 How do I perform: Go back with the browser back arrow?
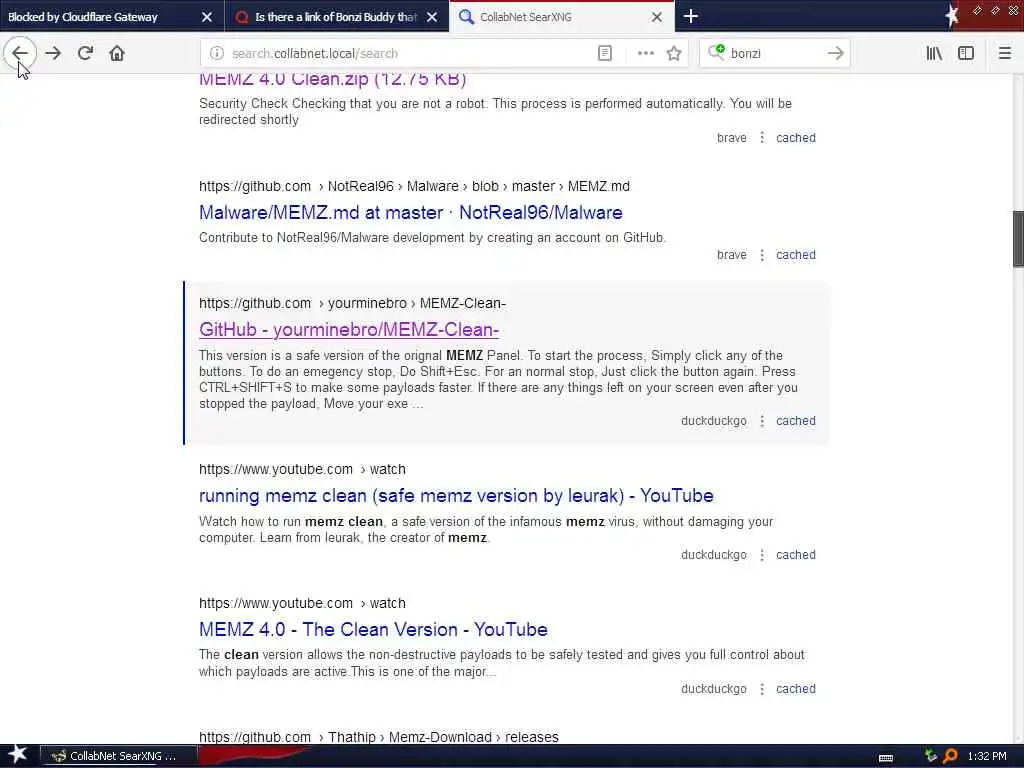(x=20, y=53)
